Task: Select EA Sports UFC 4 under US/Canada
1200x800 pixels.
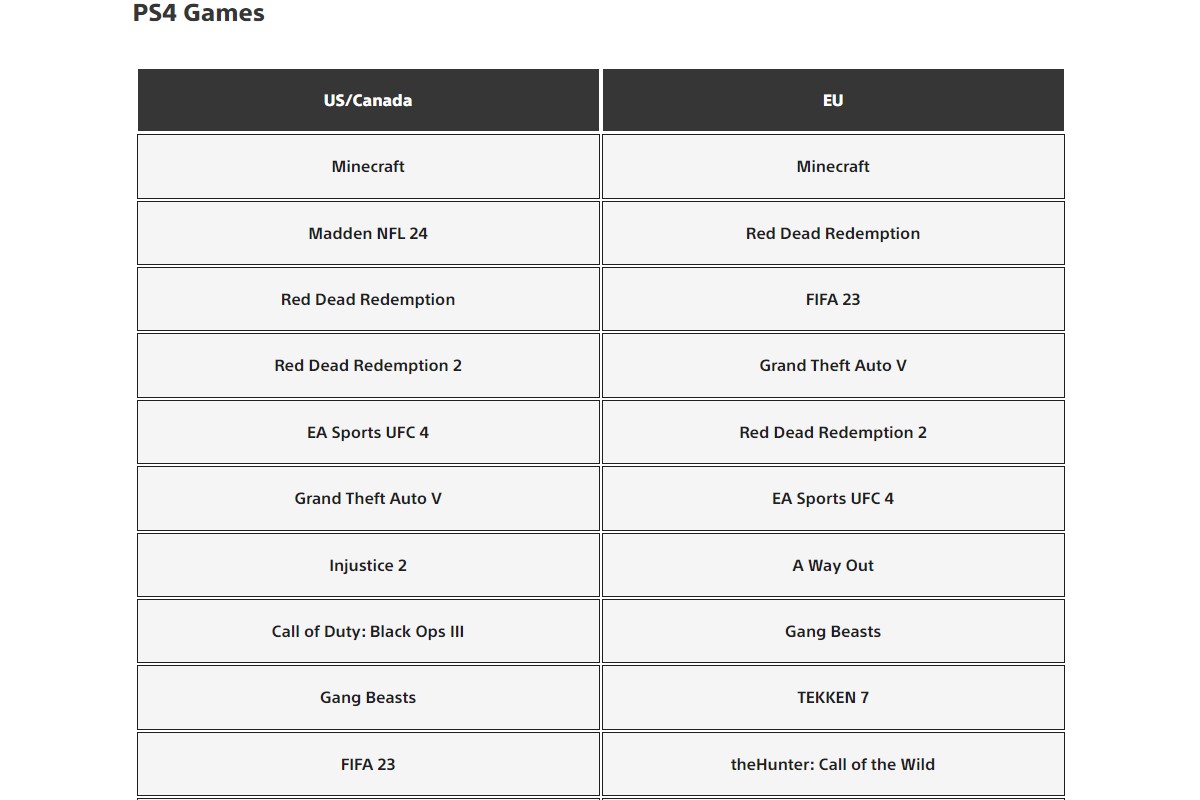Action: click(368, 432)
